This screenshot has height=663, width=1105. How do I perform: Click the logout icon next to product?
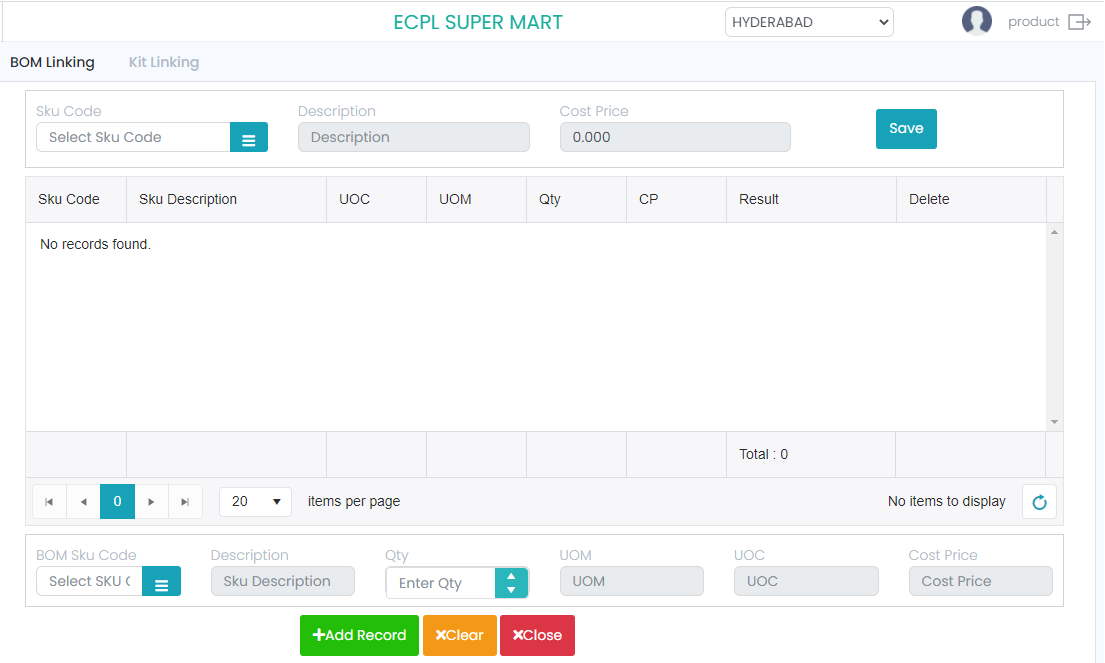[1080, 22]
